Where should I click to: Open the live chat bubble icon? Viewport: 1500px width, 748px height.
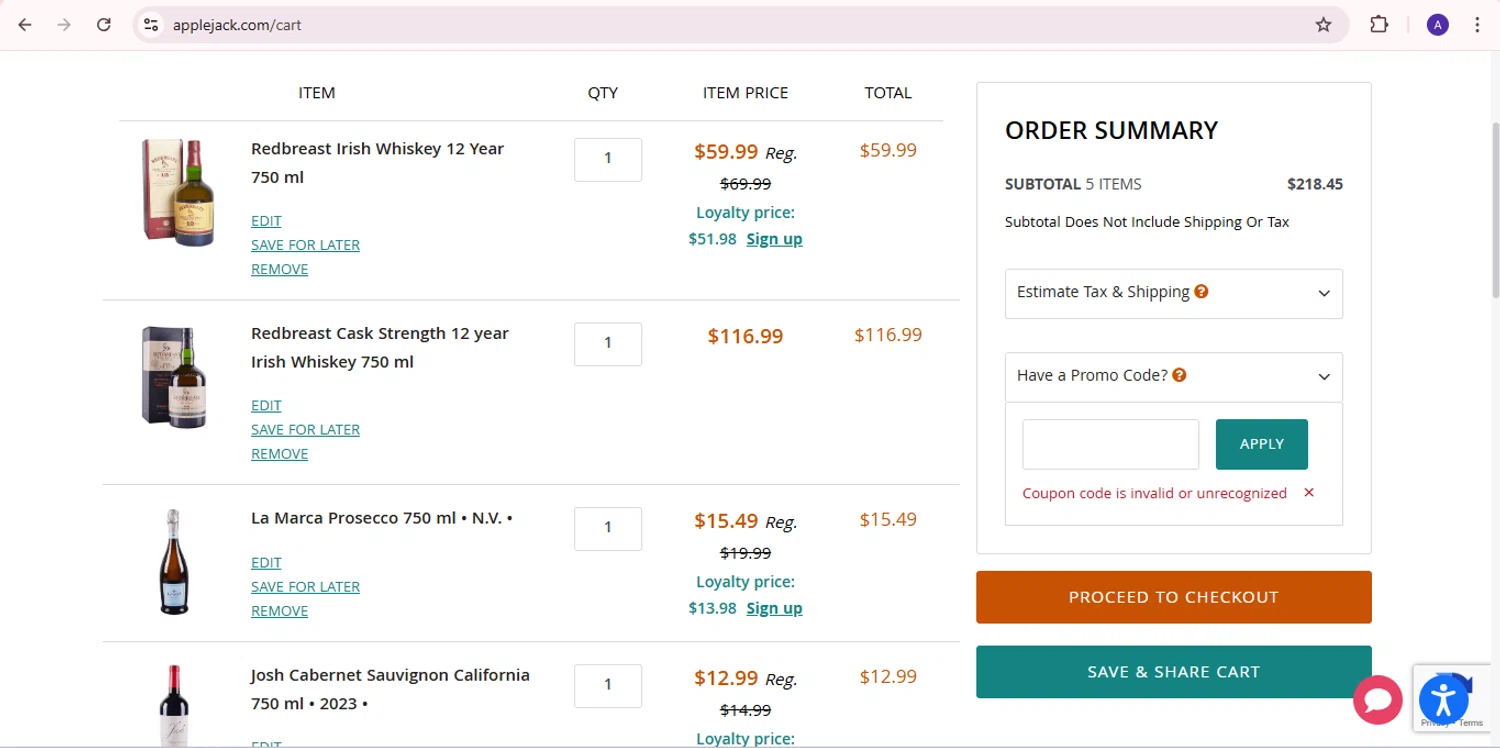(x=1378, y=699)
